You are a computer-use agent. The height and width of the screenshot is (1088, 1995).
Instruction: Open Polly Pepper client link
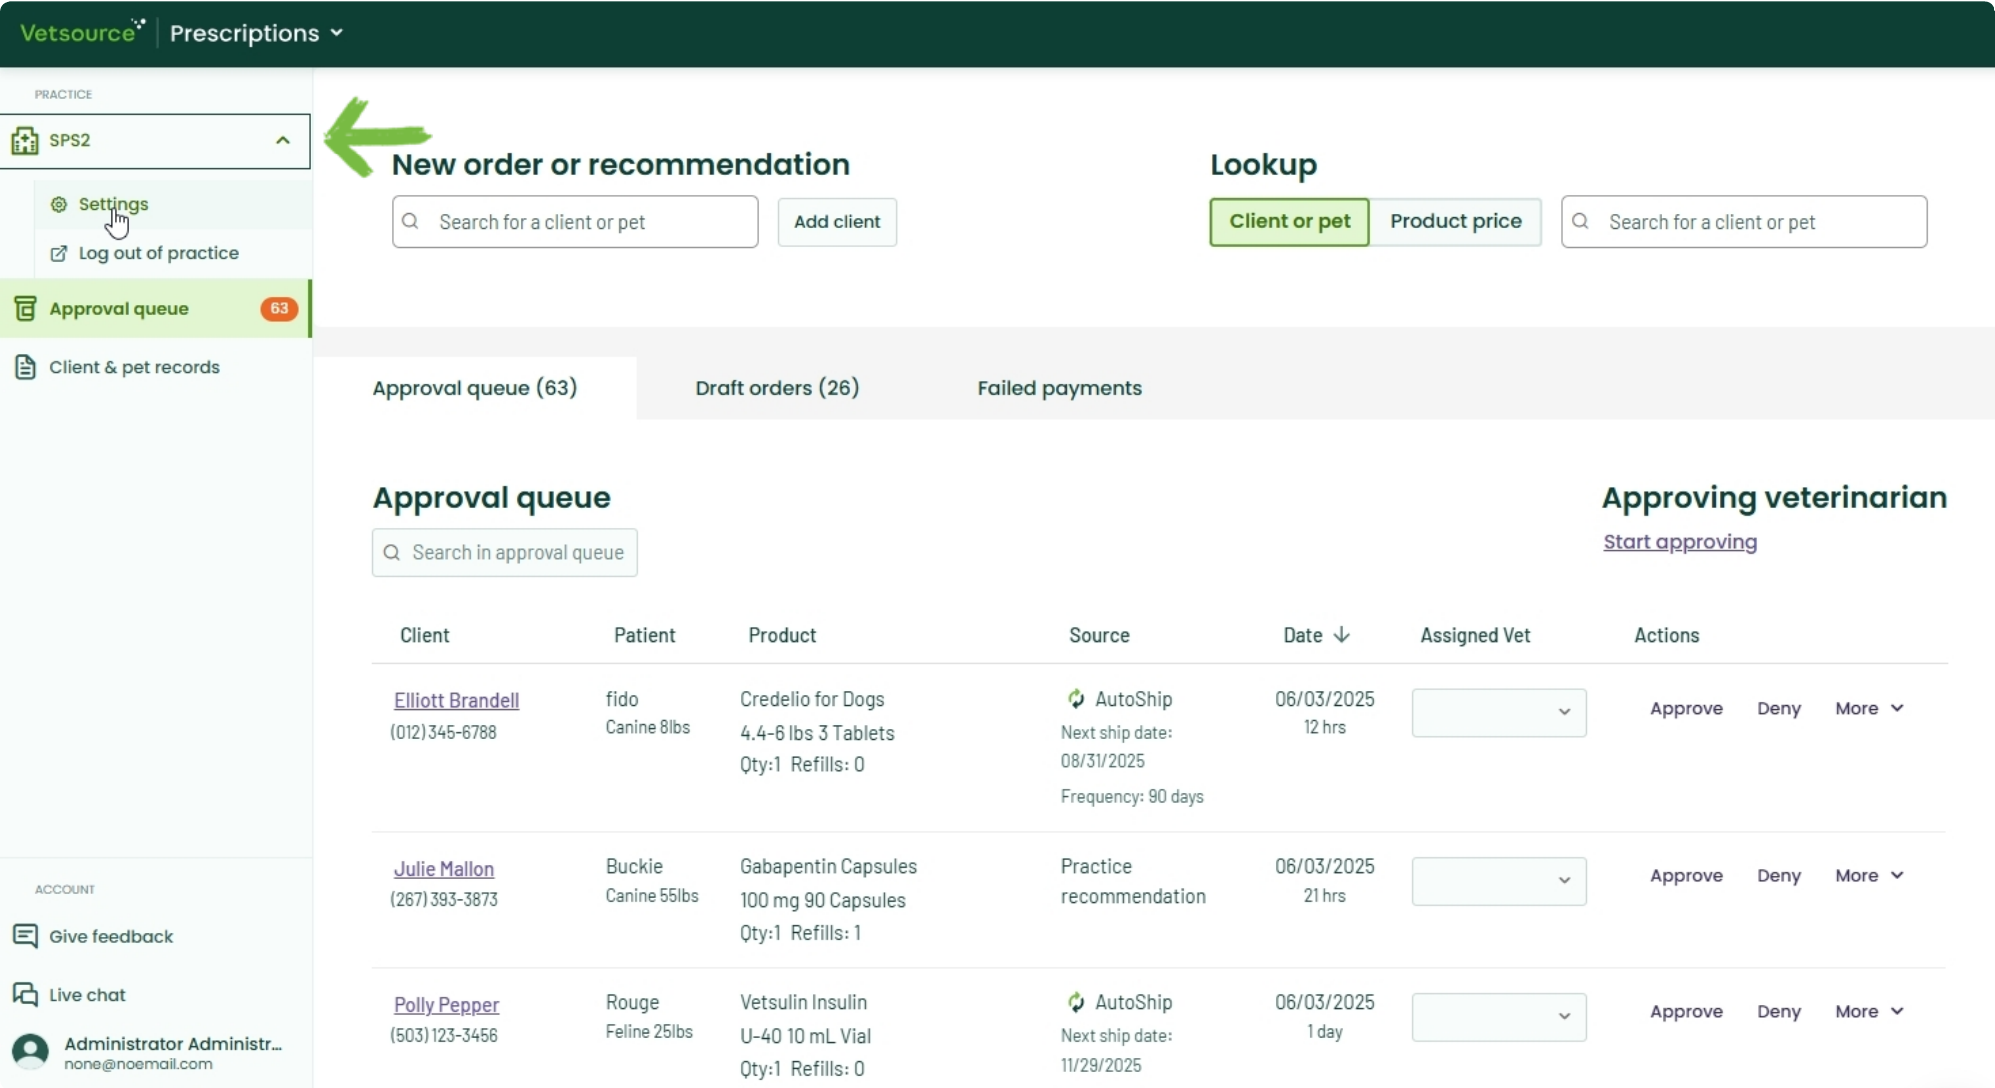pos(446,1005)
